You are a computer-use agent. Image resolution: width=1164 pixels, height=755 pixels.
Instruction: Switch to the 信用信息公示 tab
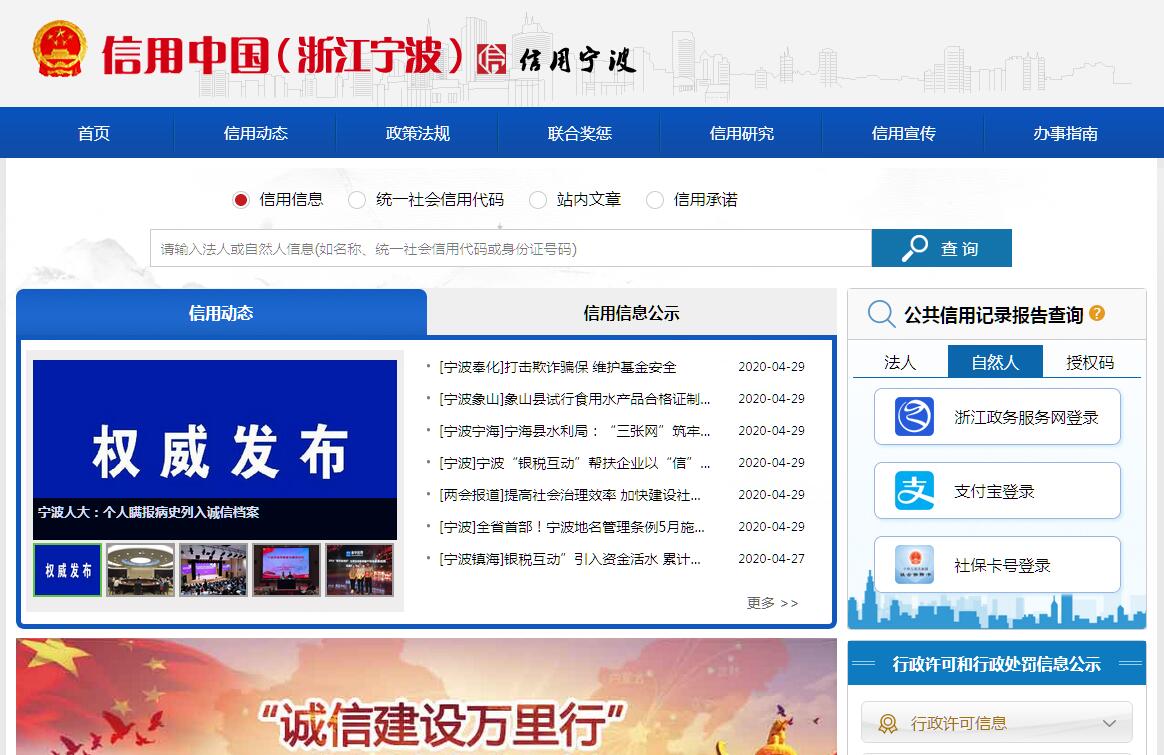(x=631, y=313)
